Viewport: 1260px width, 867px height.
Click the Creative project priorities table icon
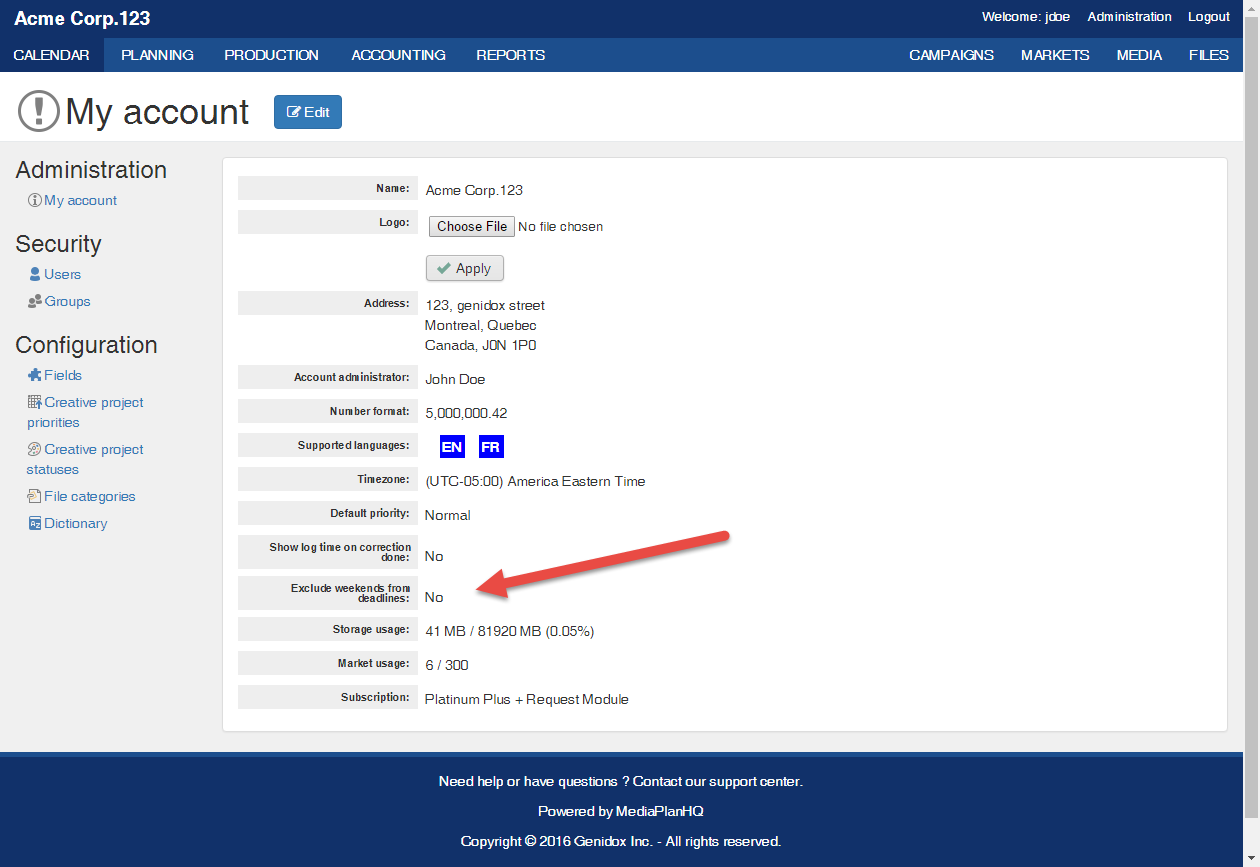pyautogui.click(x=35, y=402)
